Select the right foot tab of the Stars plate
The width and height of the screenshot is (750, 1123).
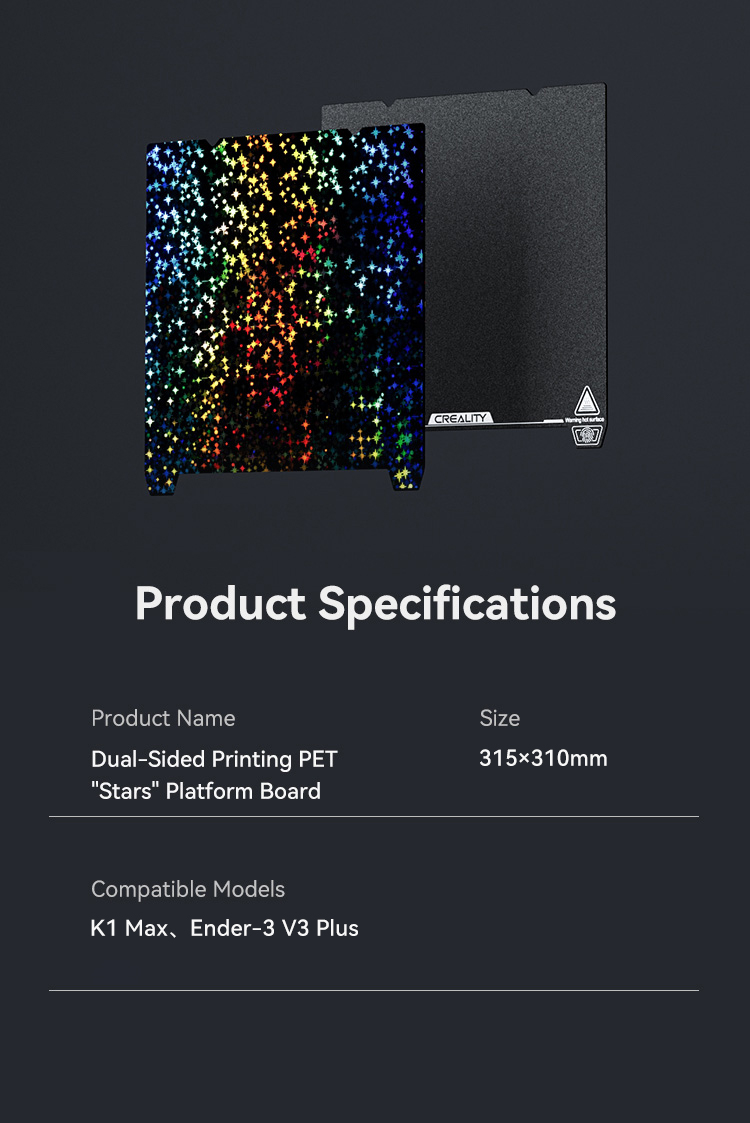(405, 480)
